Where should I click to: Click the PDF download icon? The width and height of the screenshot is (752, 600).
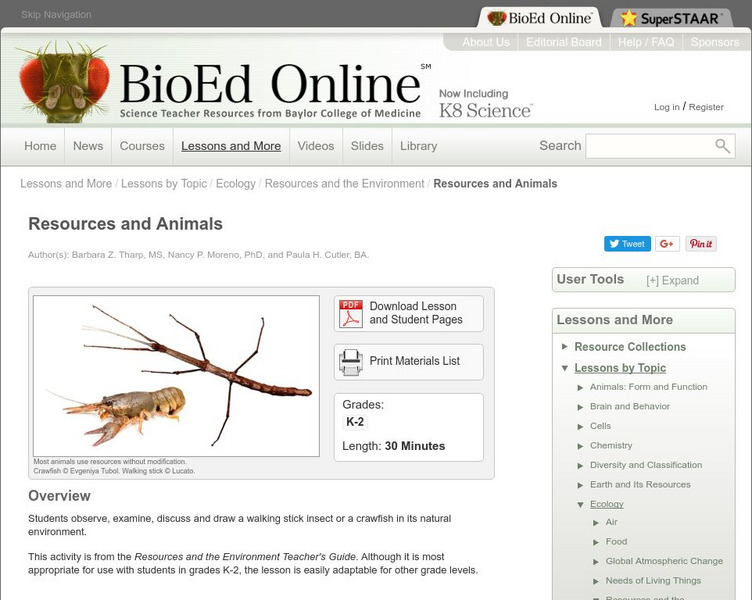[x=351, y=314]
